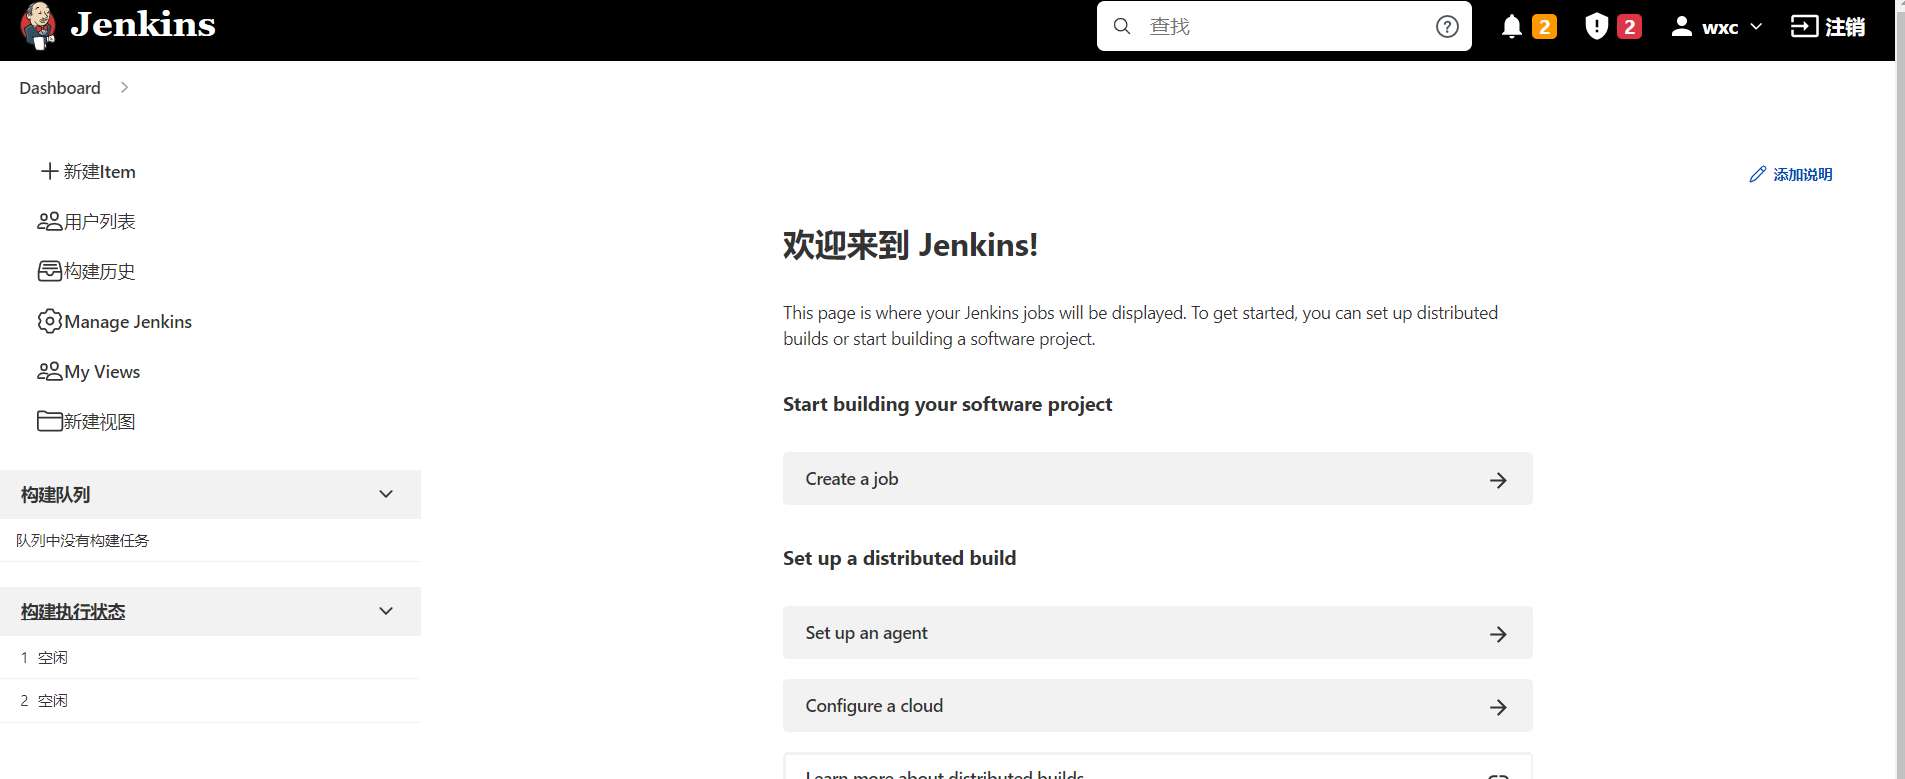The width and height of the screenshot is (1905, 779).
Task: Click the red security warning count badge
Action: 1630,27
